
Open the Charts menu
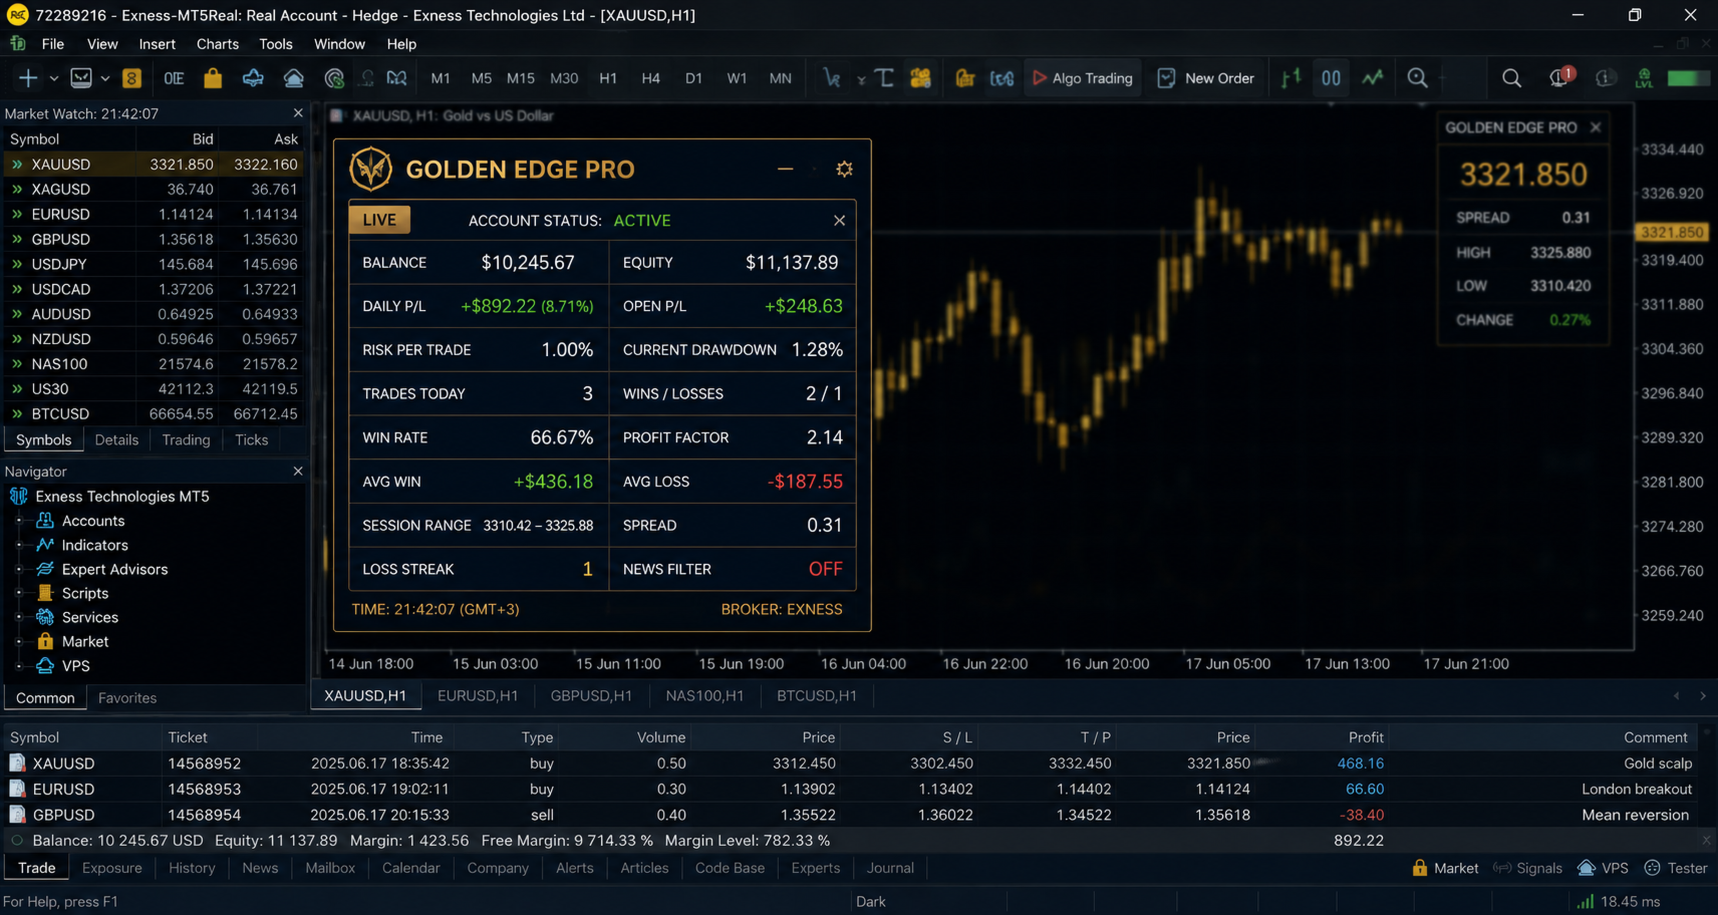[x=217, y=44]
